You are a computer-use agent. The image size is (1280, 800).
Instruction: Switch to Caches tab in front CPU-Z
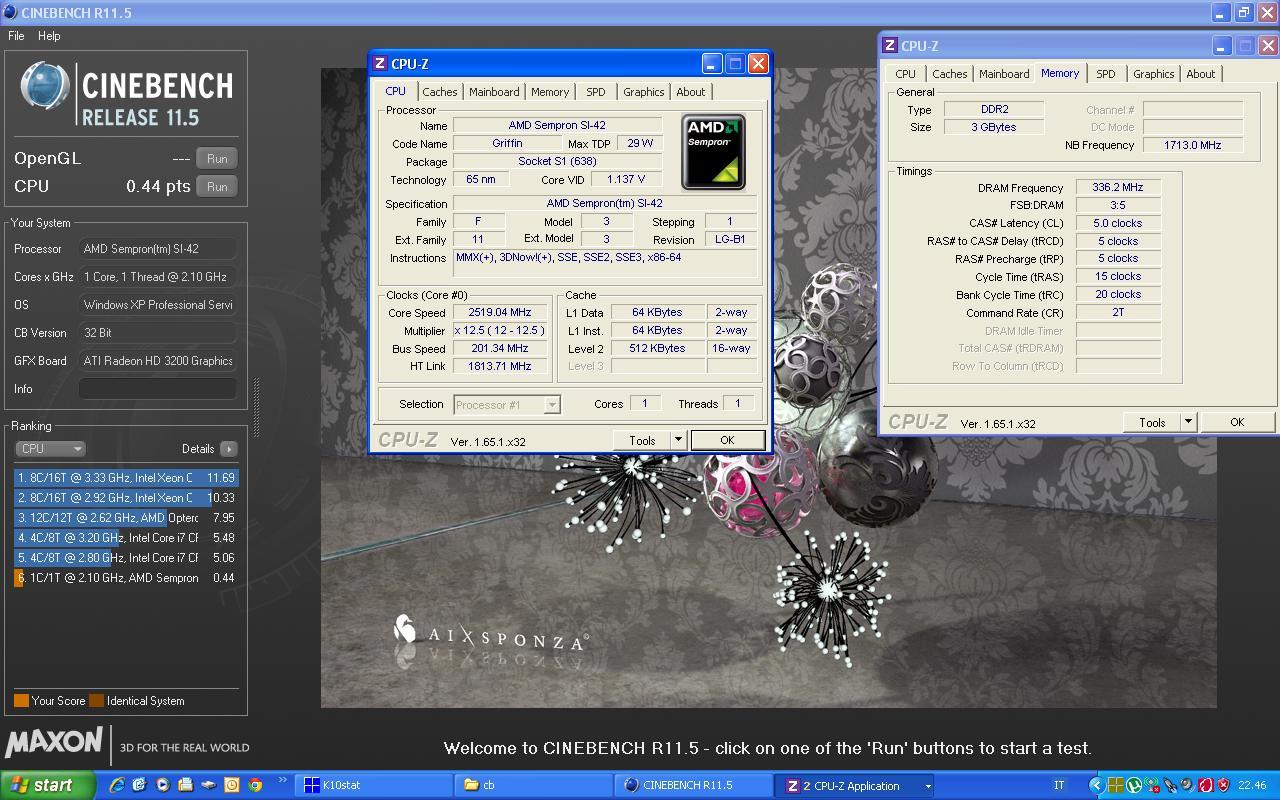pyautogui.click(x=439, y=92)
